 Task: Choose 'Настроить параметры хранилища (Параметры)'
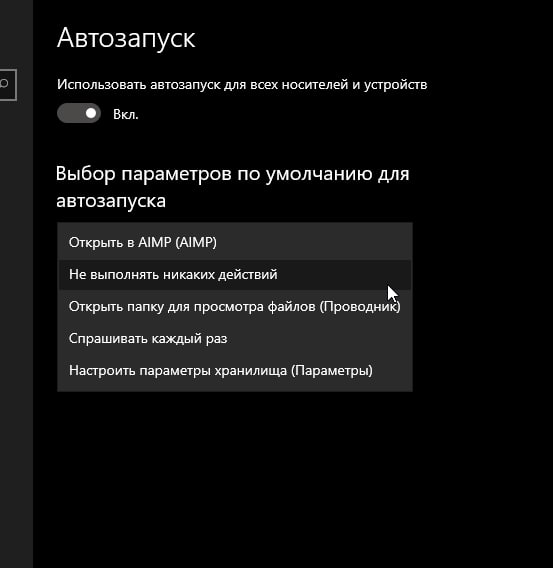point(235,371)
